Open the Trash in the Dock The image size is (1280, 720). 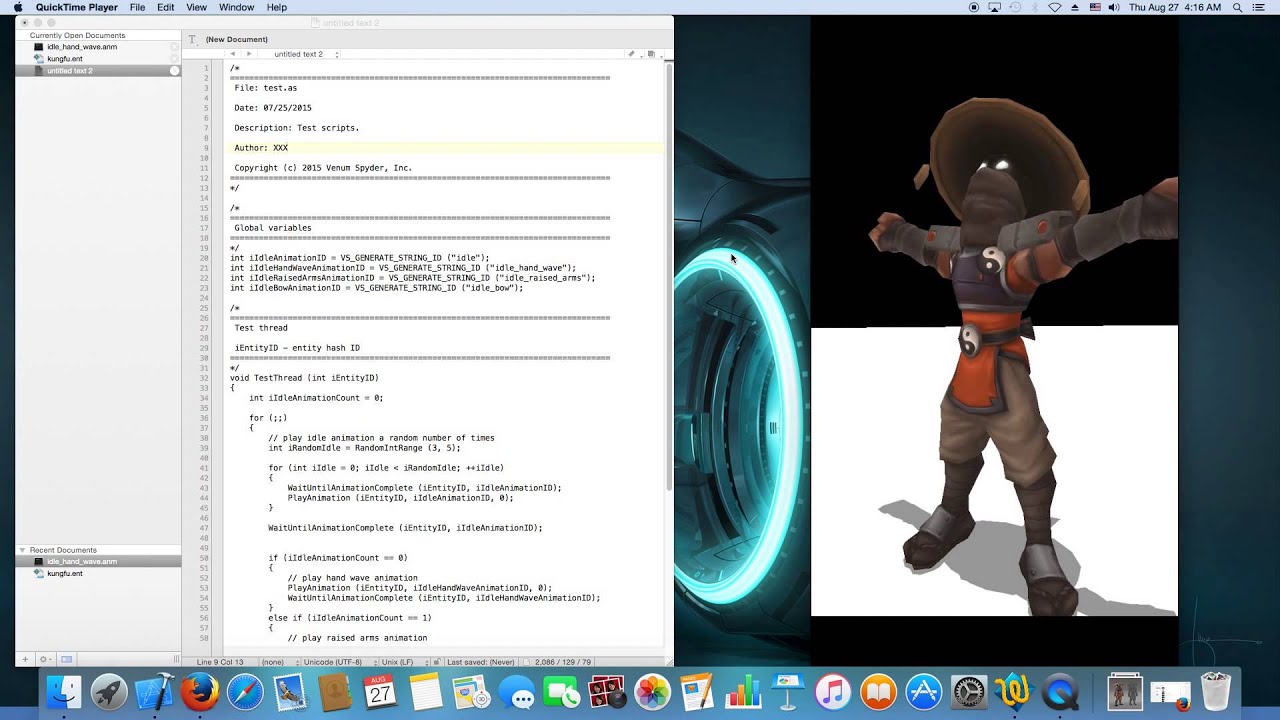click(1215, 692)
